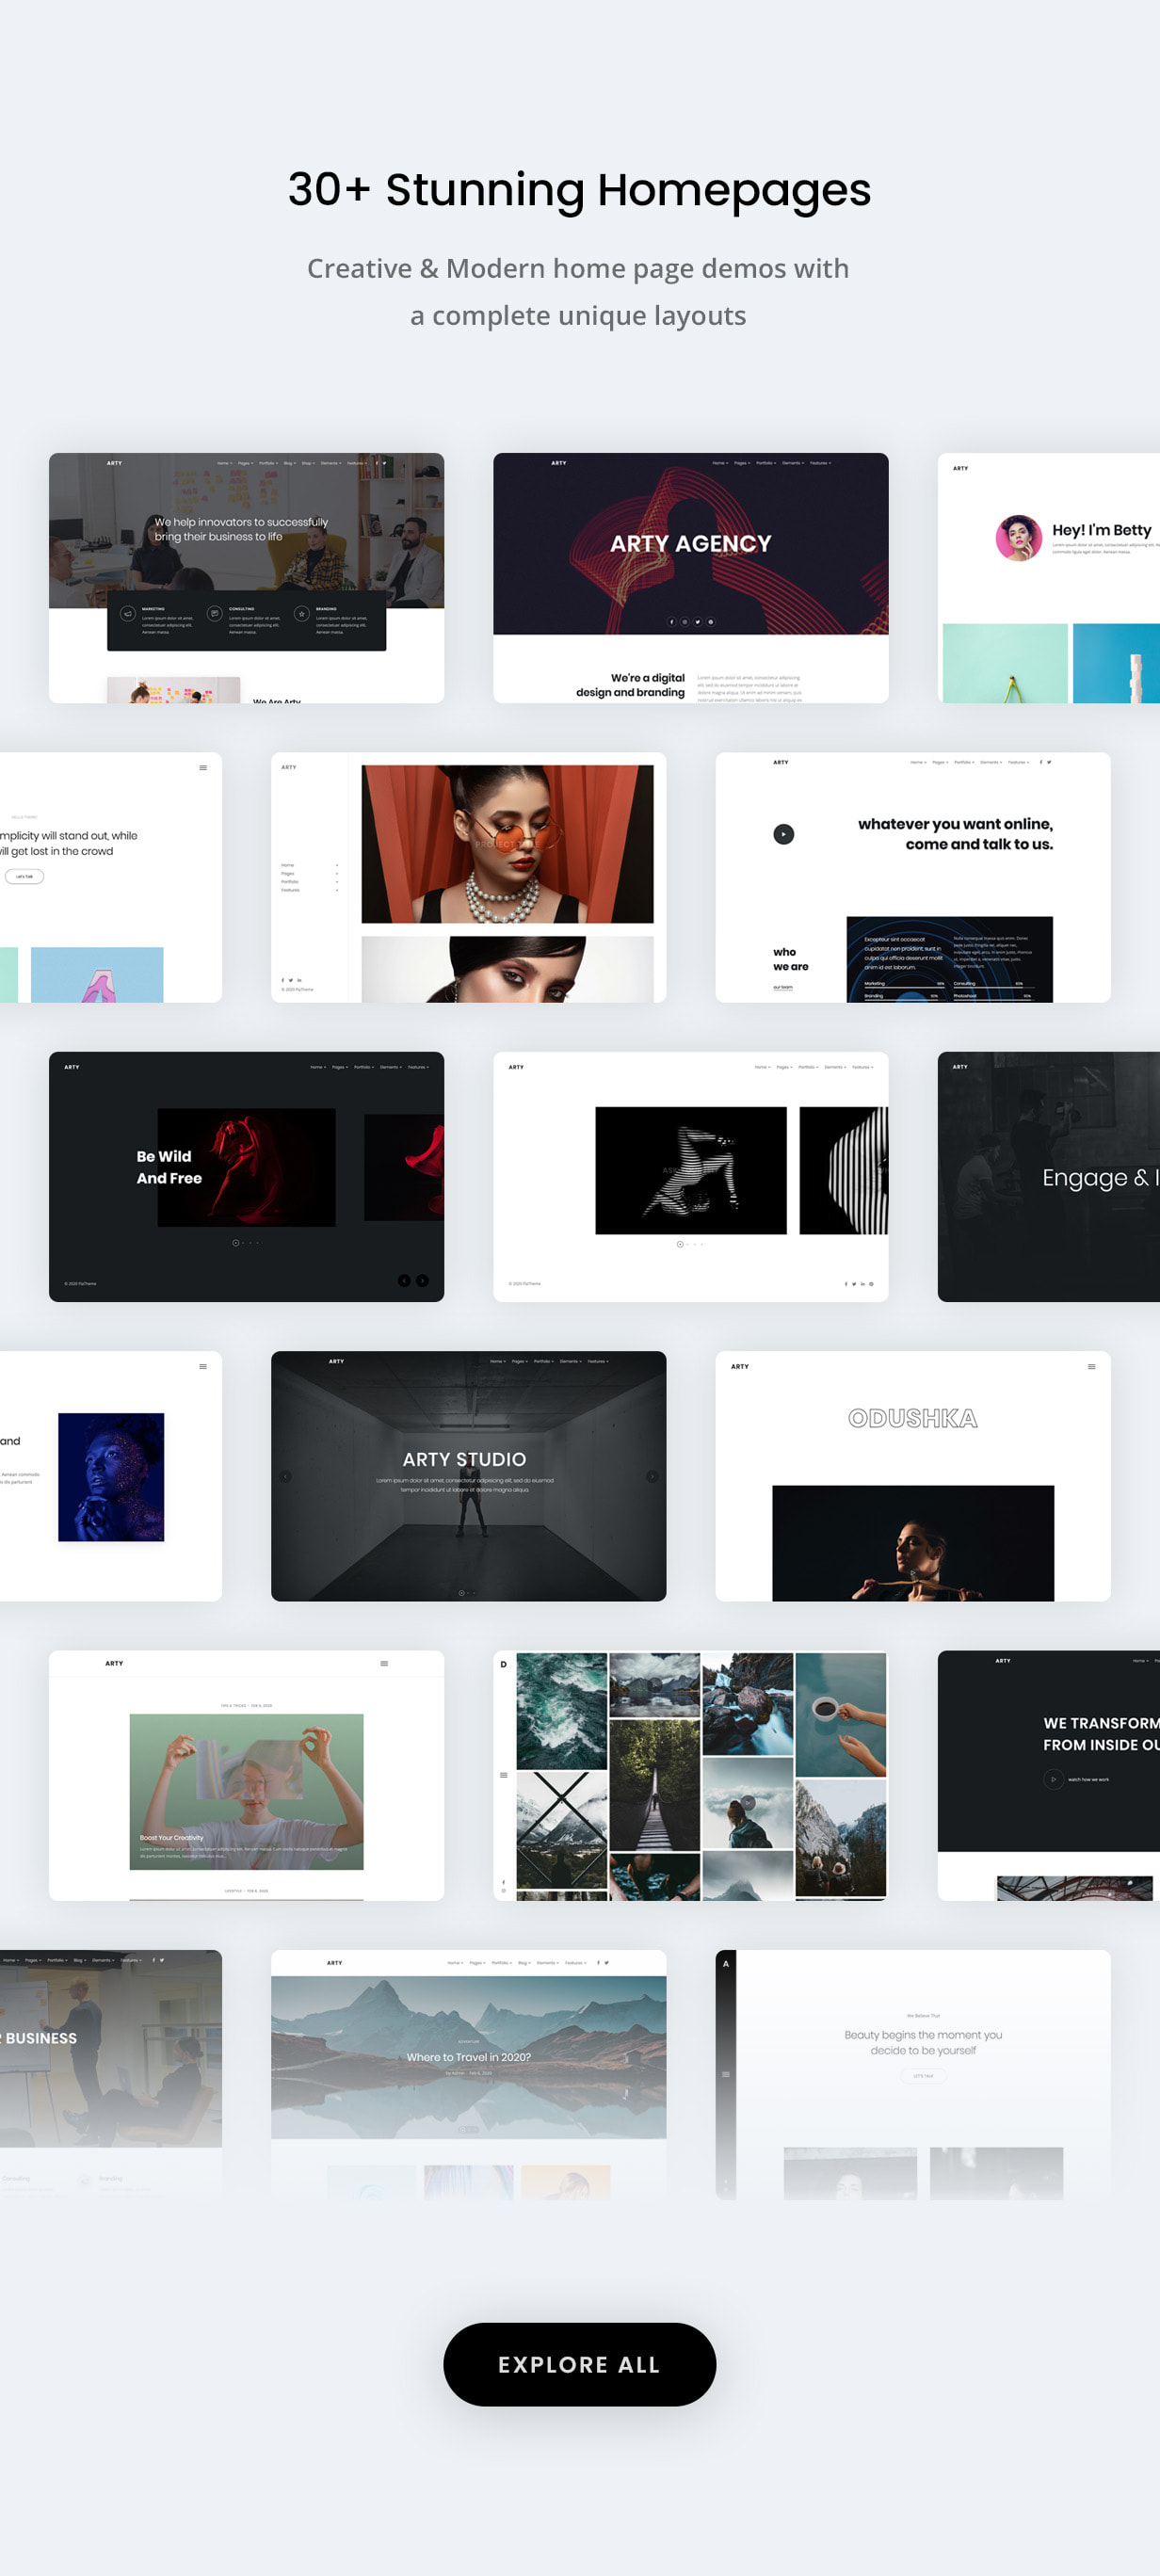Click hamburger icon above 'will stand out' text
The image size is (1160, 2576).
203,767
